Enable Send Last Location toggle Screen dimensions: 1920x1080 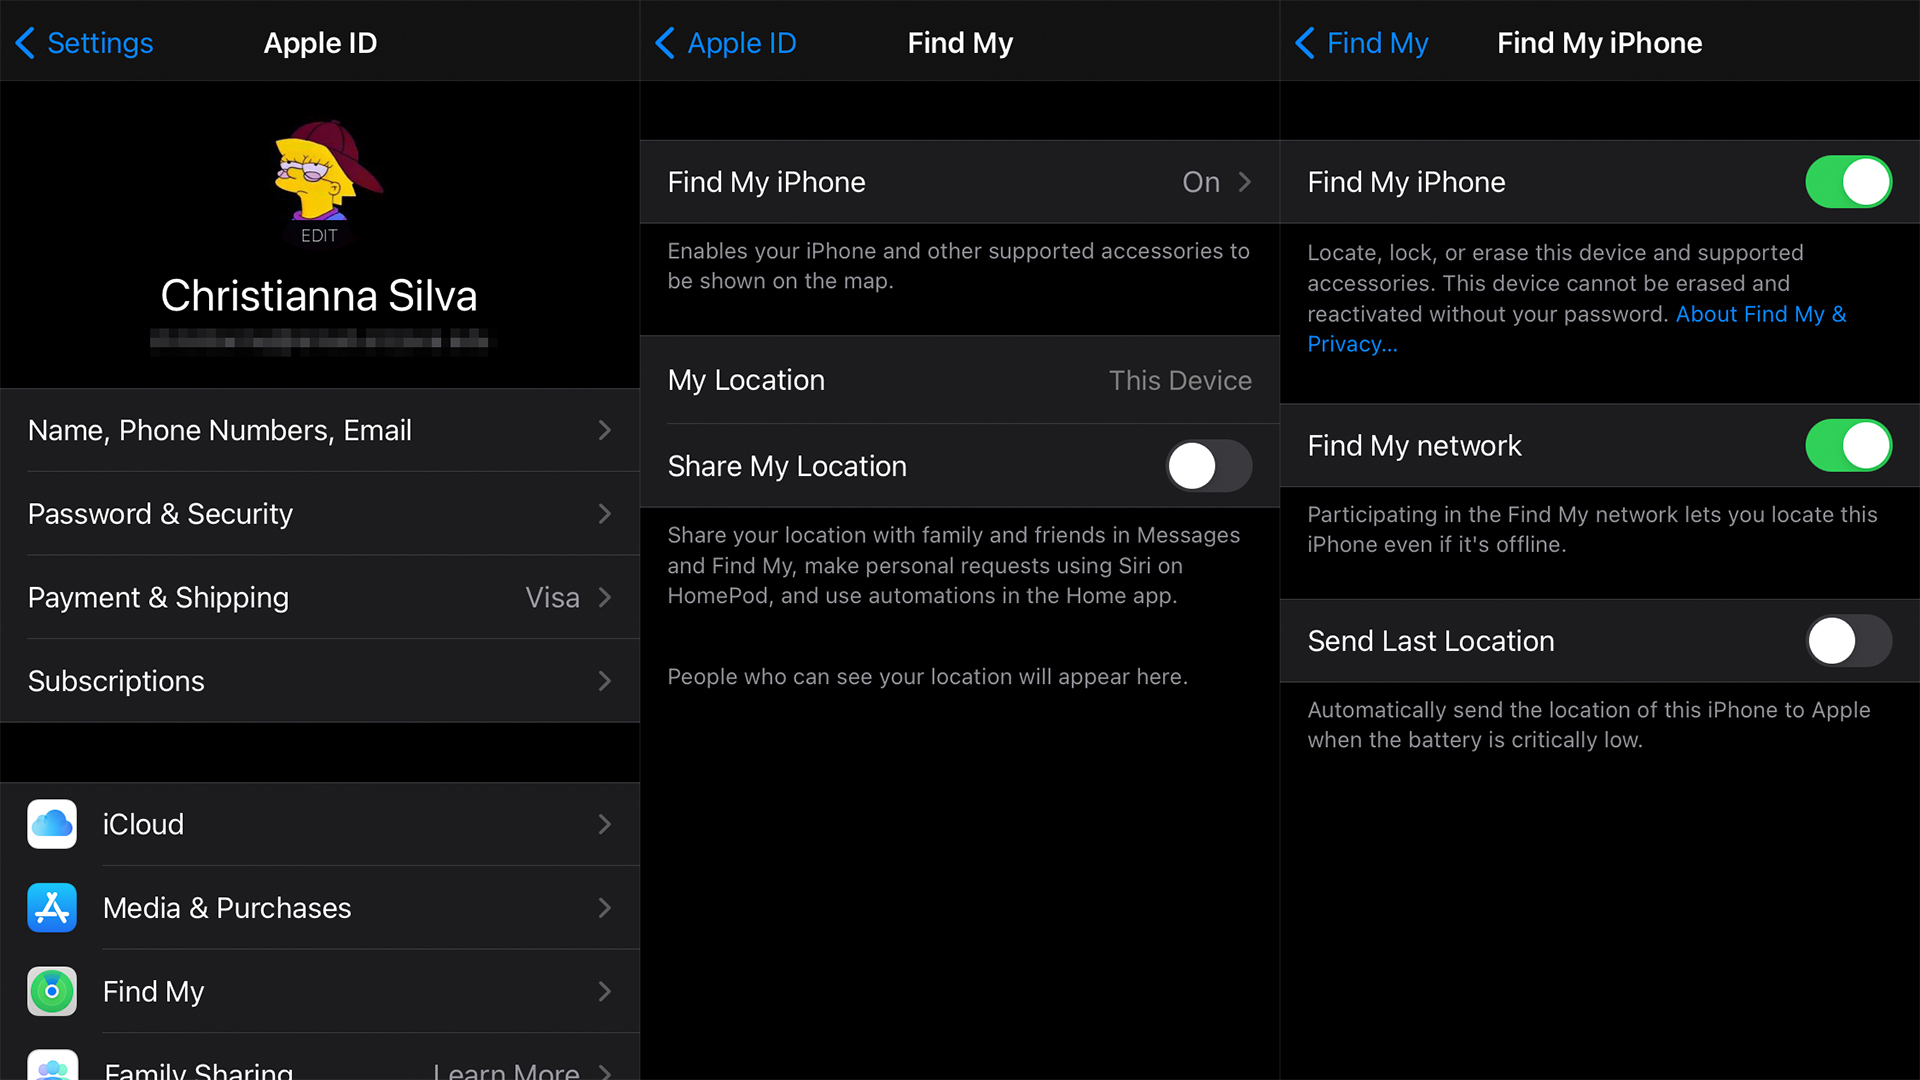1847,642
